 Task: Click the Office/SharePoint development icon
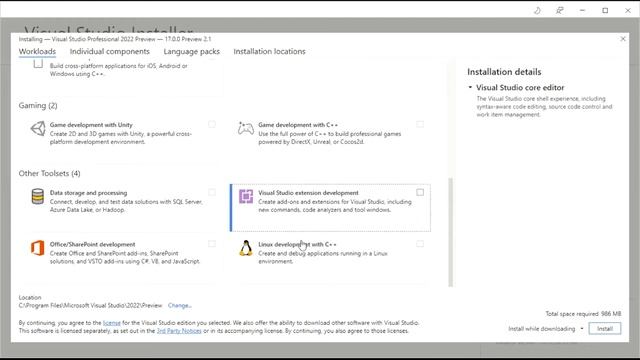[38, 248]
